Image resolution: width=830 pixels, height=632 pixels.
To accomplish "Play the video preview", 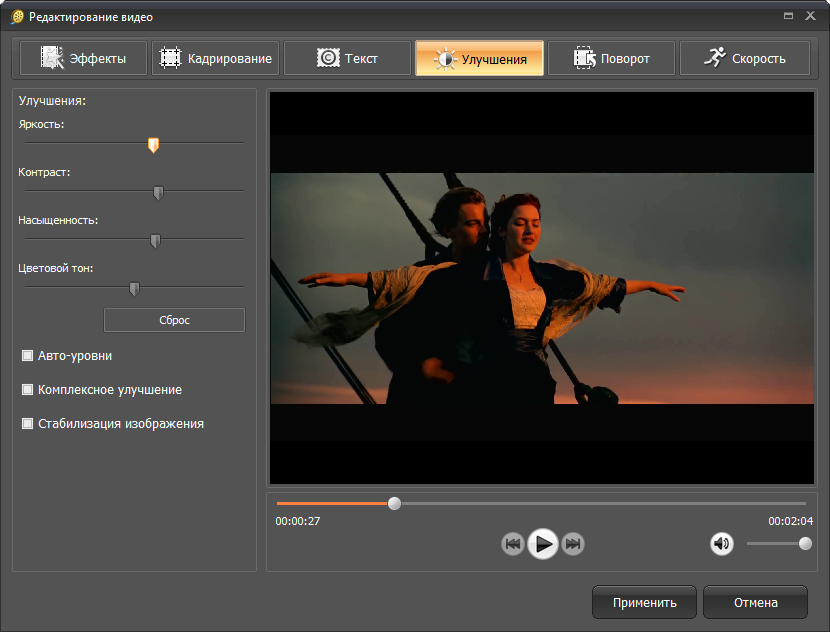I will [543, 544].
